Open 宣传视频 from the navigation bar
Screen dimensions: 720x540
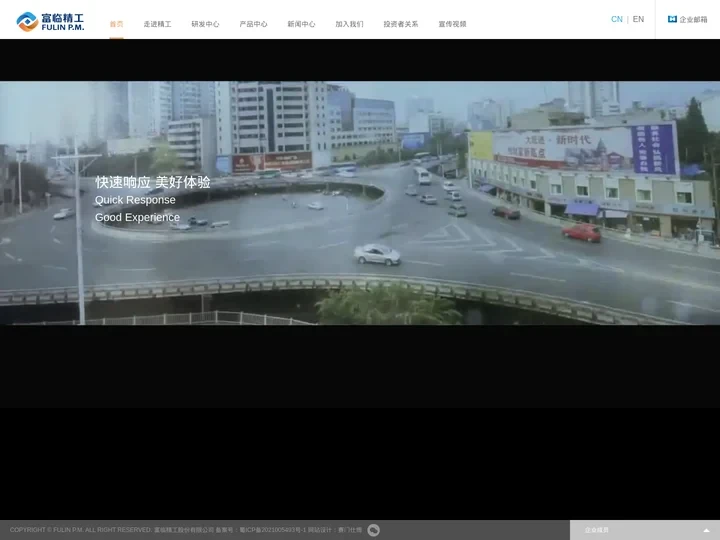point(452,24)
